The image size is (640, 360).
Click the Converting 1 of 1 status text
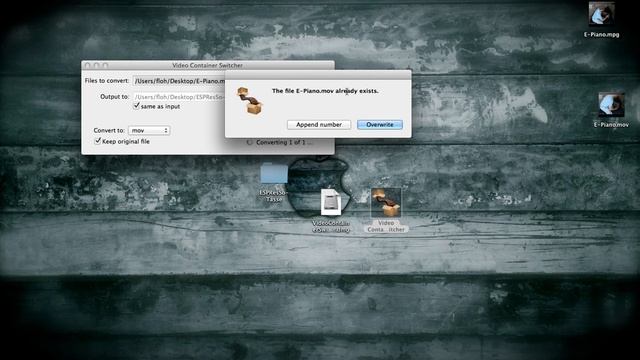[x=284, y=142]
